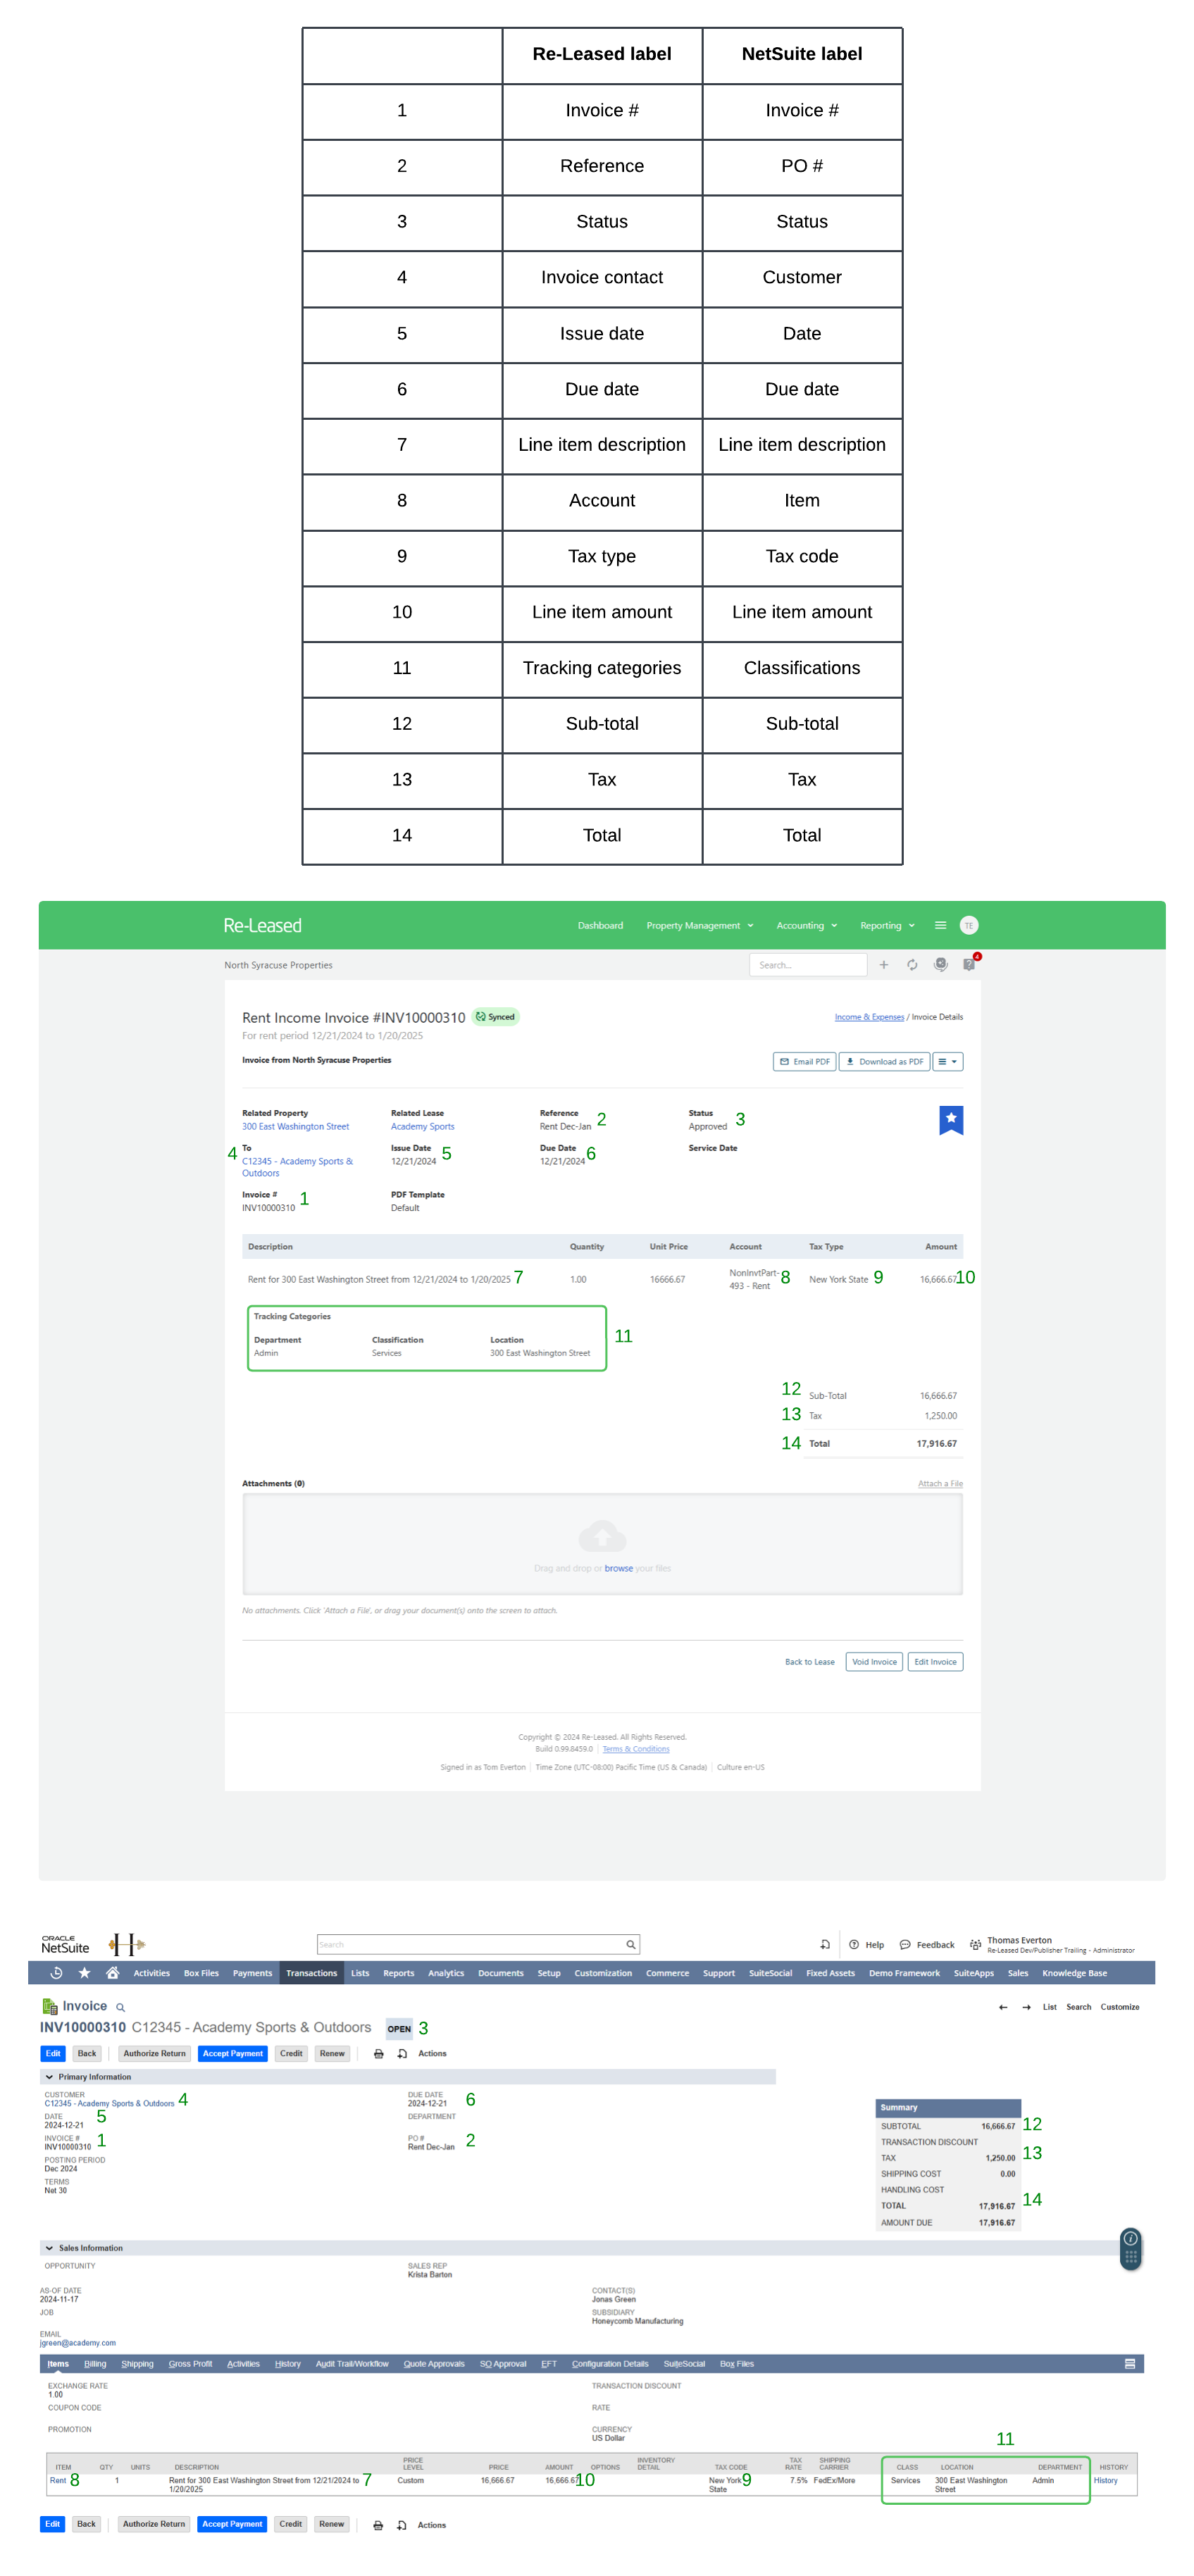Click the magnifier icon next to Invoice heading
This screenshot has height=2576, width=1194.
click(x=121, y=2008)
